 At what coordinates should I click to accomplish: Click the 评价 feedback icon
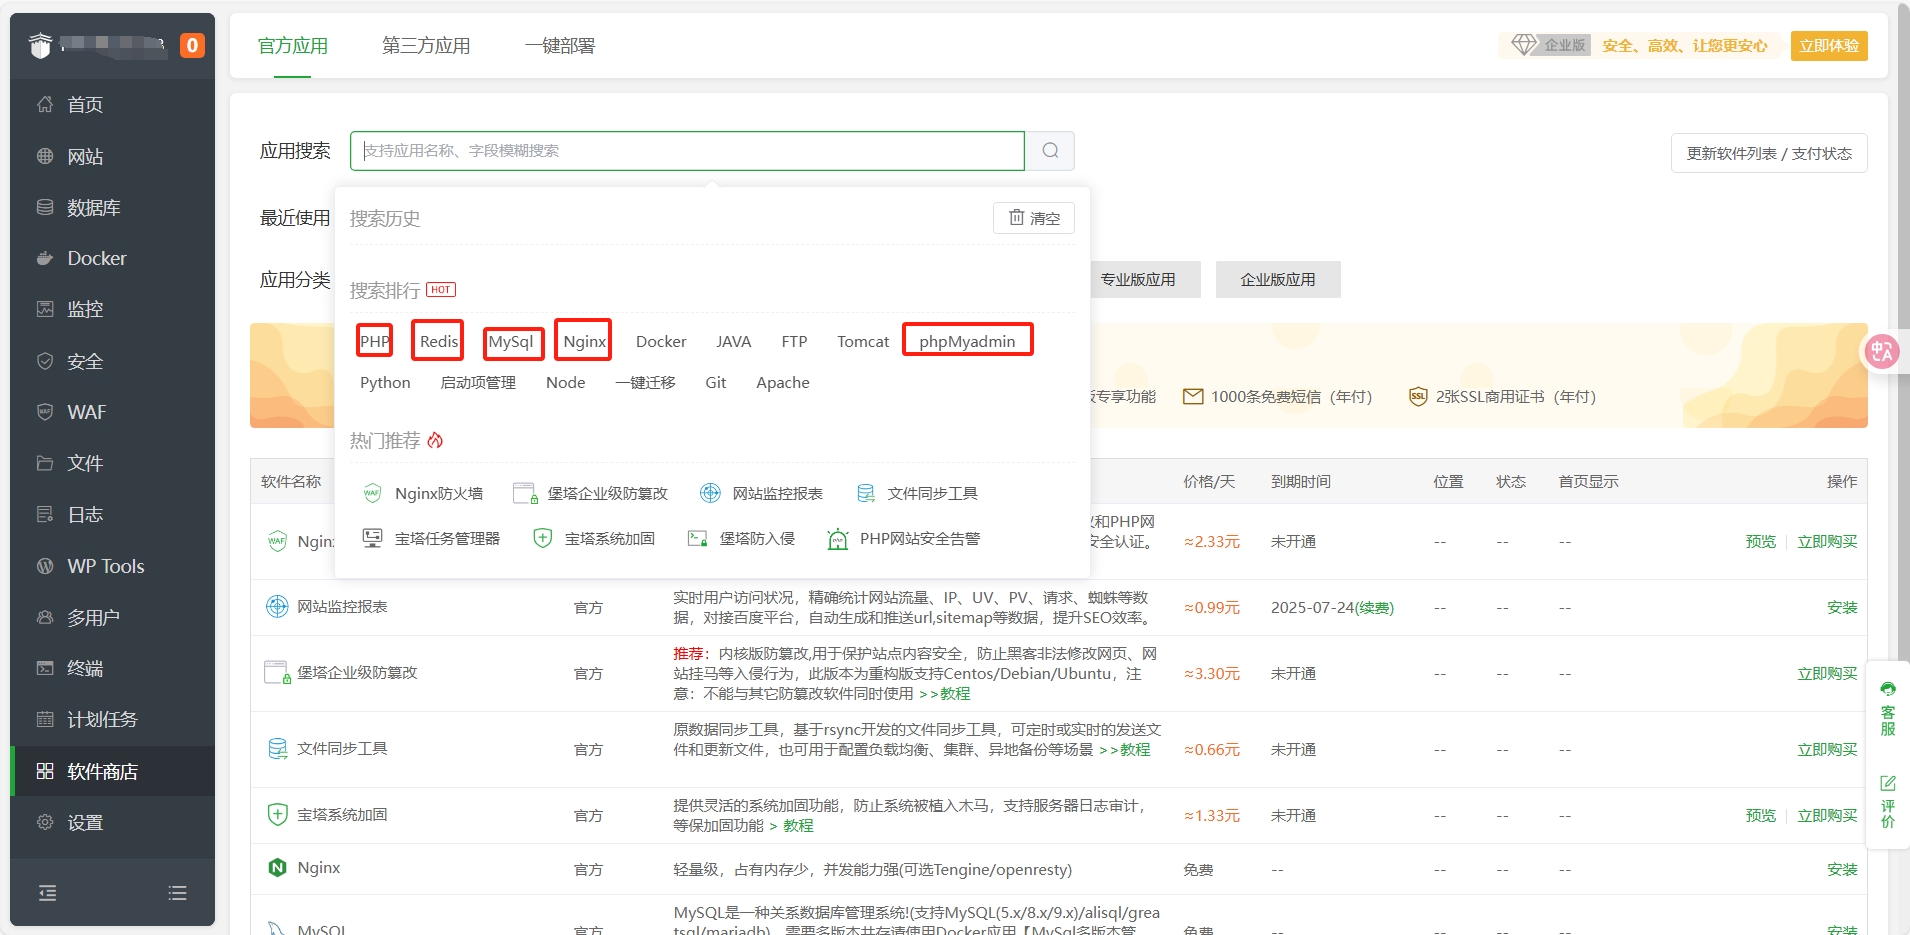tap(1887, 801)
